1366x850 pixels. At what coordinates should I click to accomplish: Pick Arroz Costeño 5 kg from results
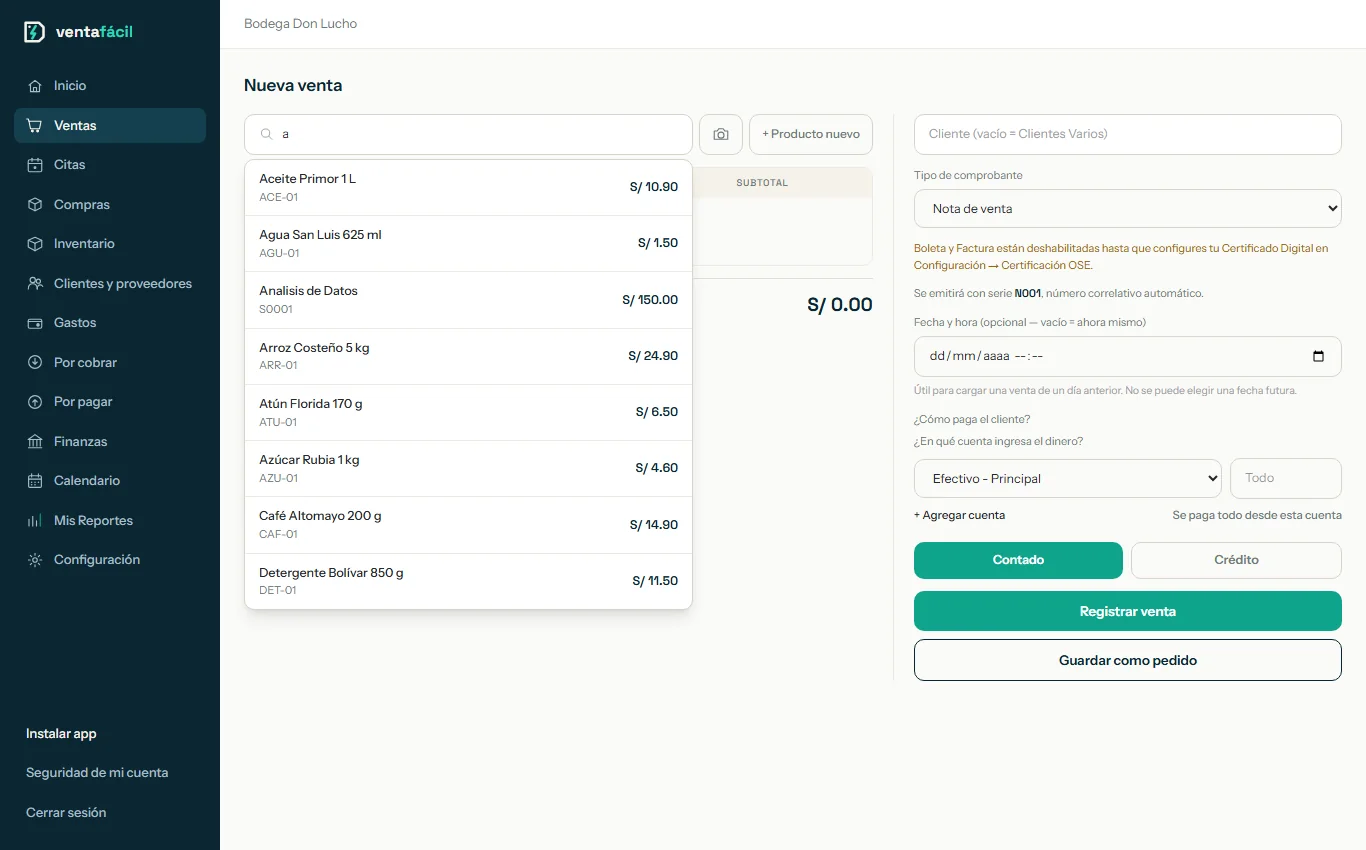[468, 357]
